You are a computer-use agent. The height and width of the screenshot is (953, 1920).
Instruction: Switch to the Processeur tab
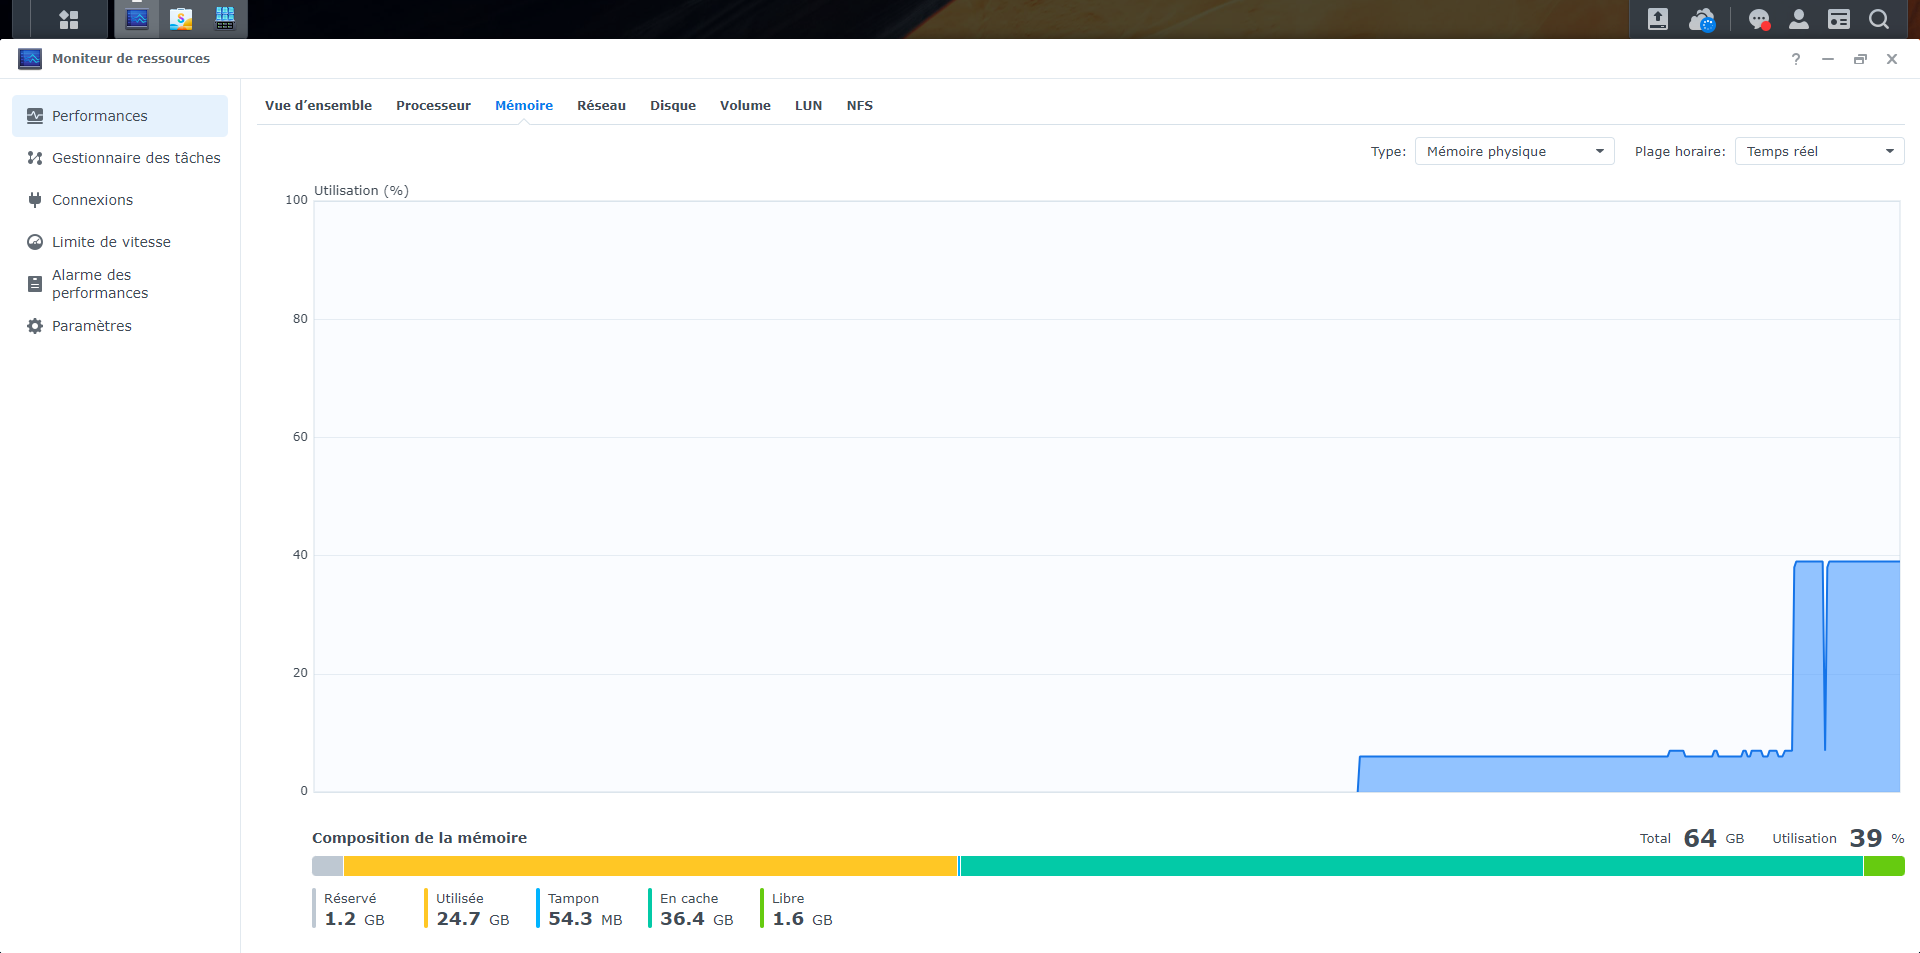click(433, 105)
